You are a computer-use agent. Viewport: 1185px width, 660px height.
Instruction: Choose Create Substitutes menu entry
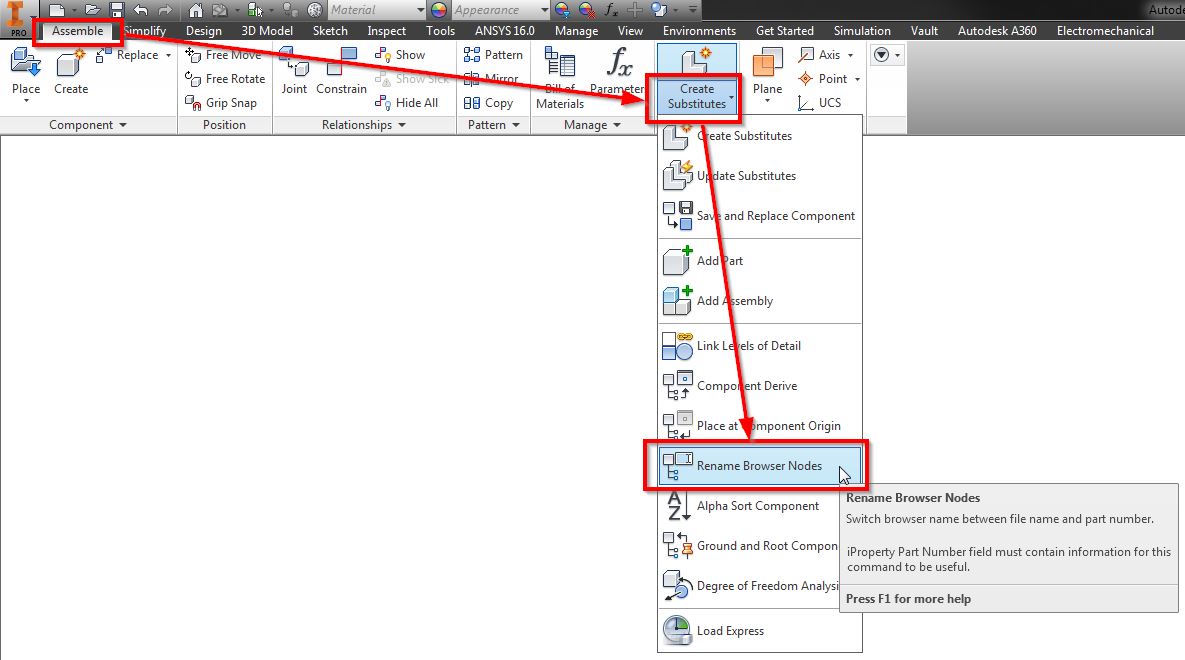[x=760, y=136]
